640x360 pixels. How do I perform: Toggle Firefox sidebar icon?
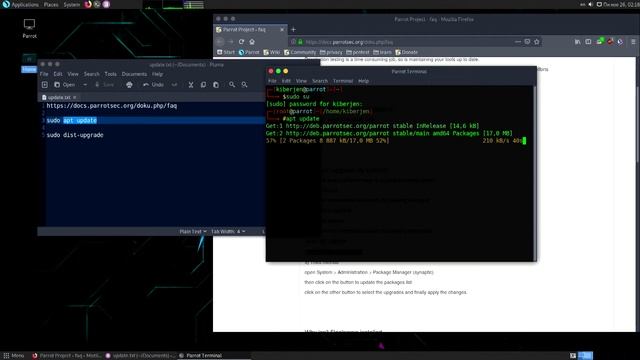588,42
